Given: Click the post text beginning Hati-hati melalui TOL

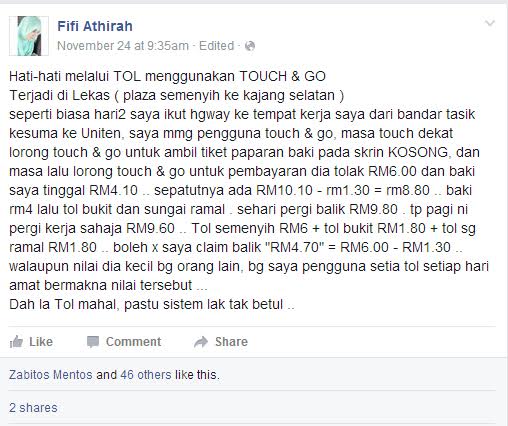Looking at the screenshot, I should 167,76.
